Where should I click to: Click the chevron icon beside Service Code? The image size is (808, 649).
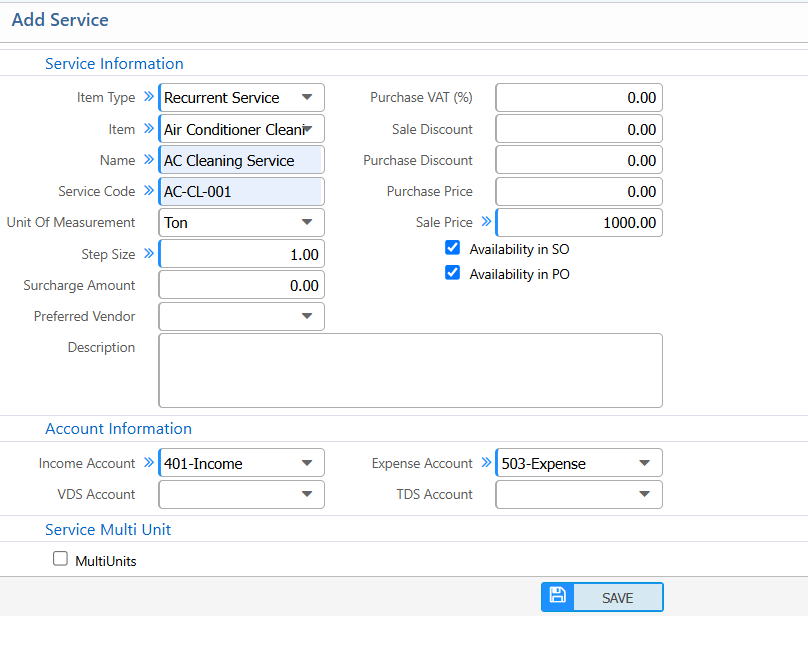(x=148, y=190)
